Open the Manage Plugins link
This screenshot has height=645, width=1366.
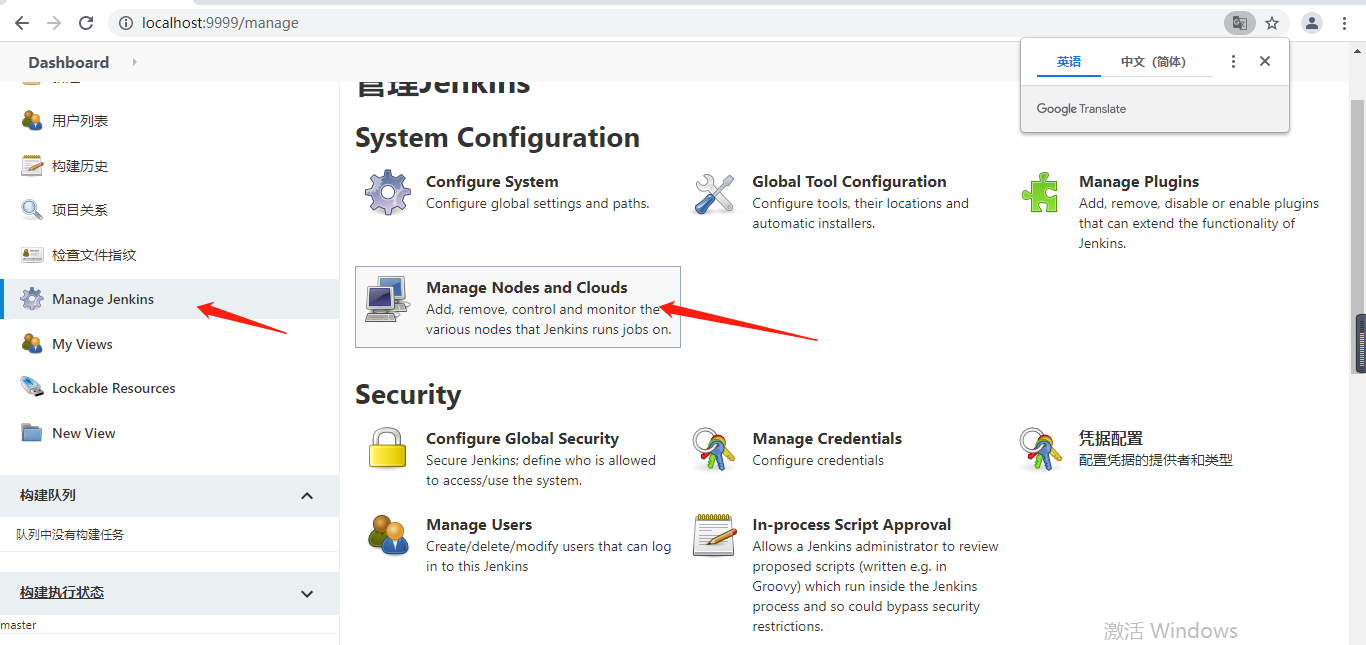[x=1139, y=181]
